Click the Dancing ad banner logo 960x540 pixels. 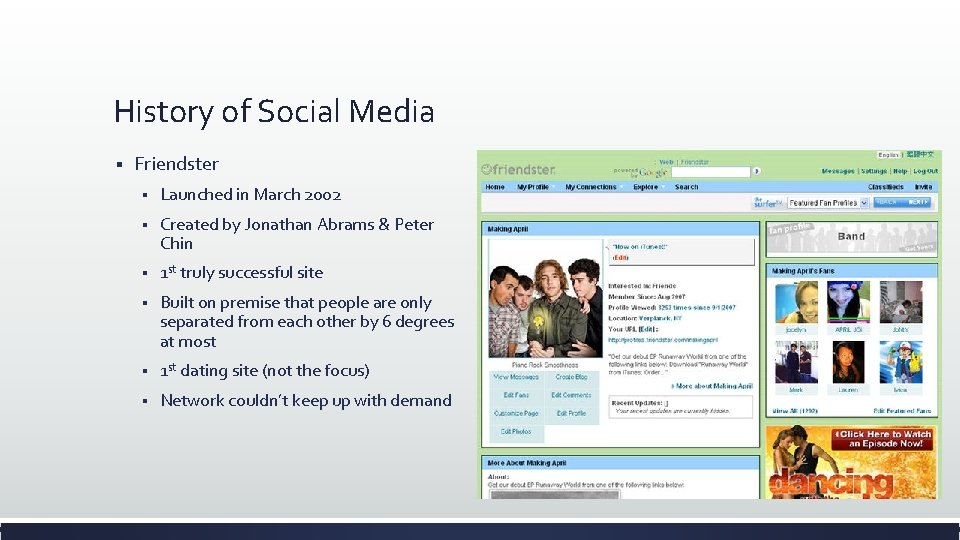[x=830, y=482]
